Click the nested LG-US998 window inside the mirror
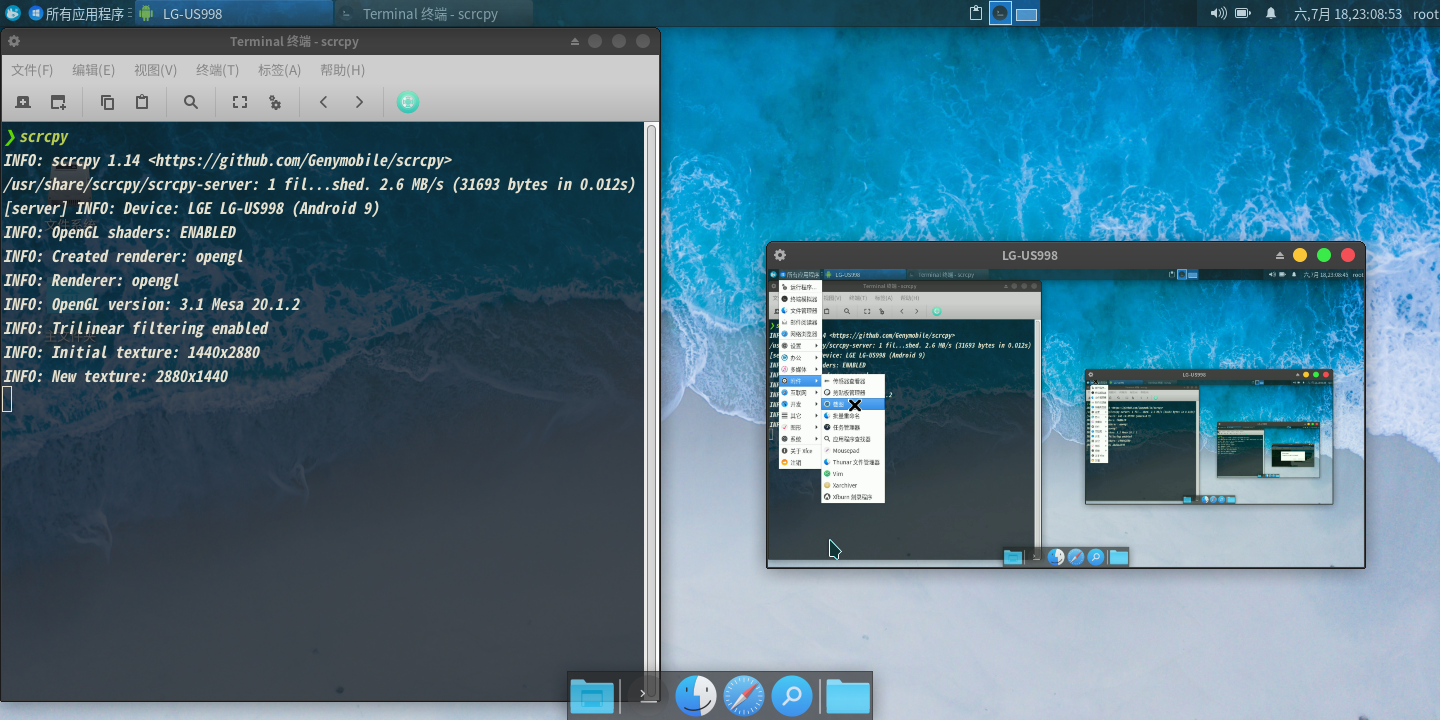The image size is (1440, 720). 1209,436
